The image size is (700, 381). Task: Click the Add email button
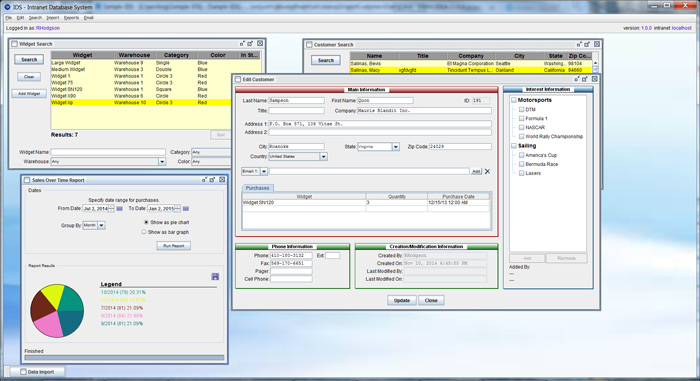pos(476,172)
